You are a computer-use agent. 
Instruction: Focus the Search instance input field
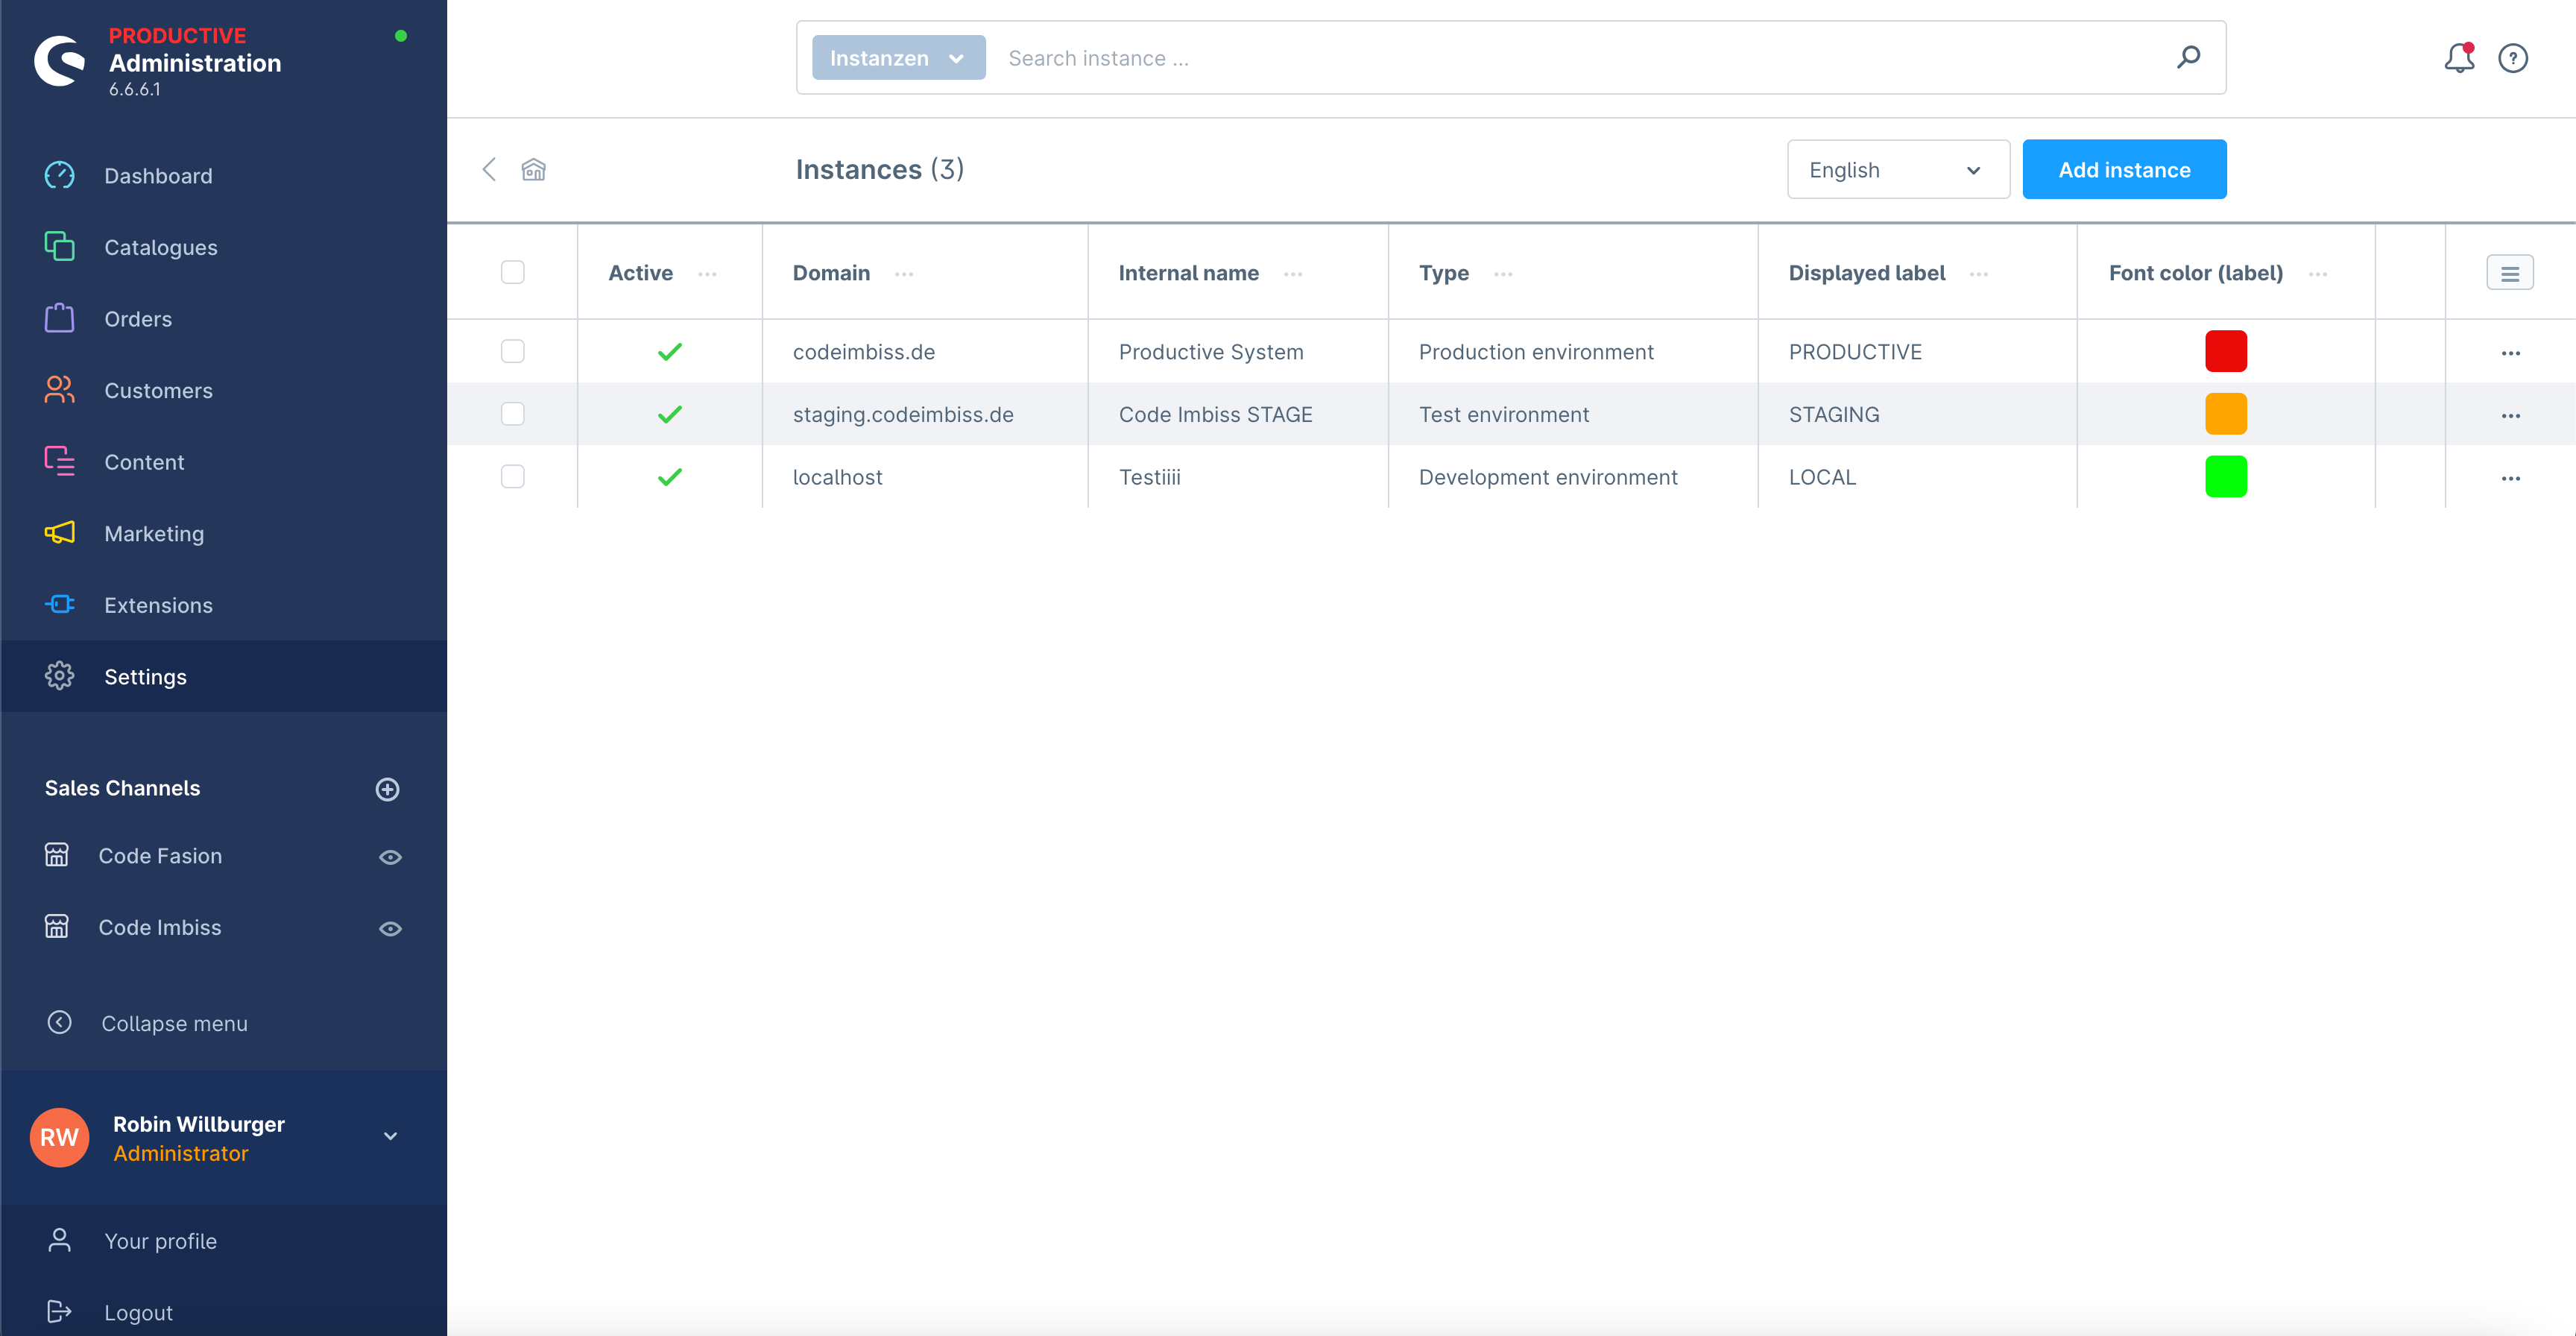click(1580, 58)
